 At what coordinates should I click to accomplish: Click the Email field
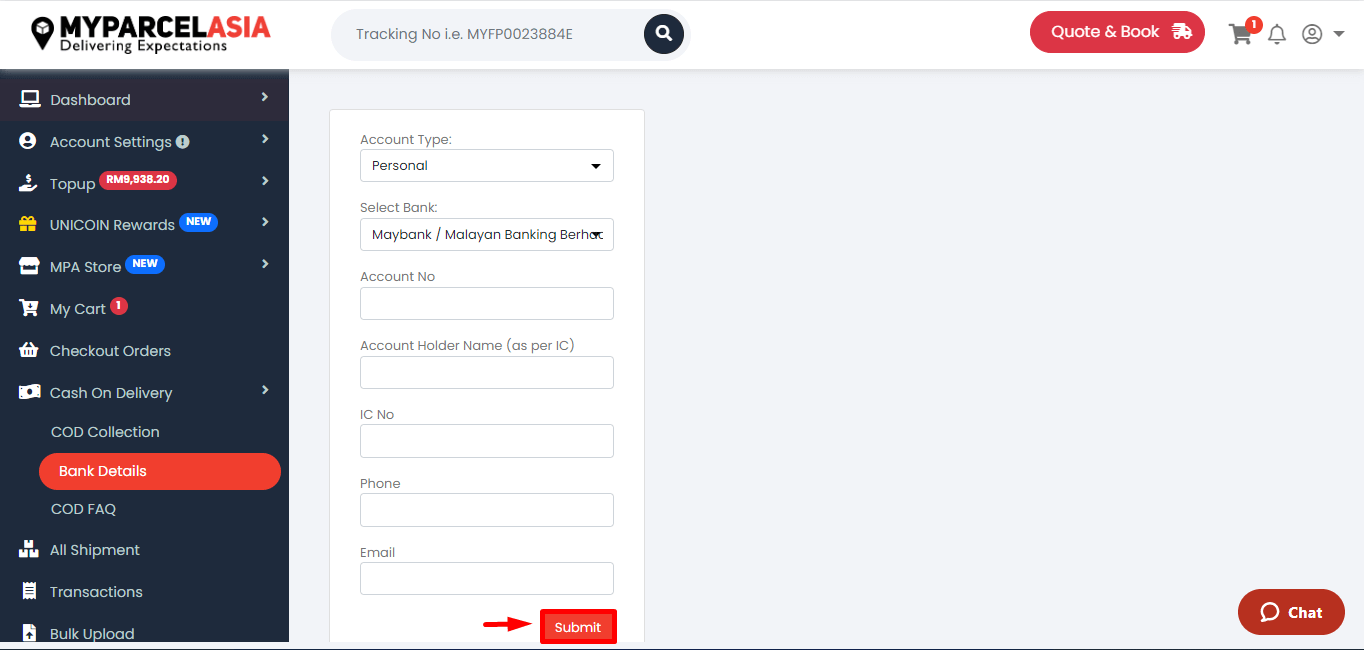tap(487, 579)
